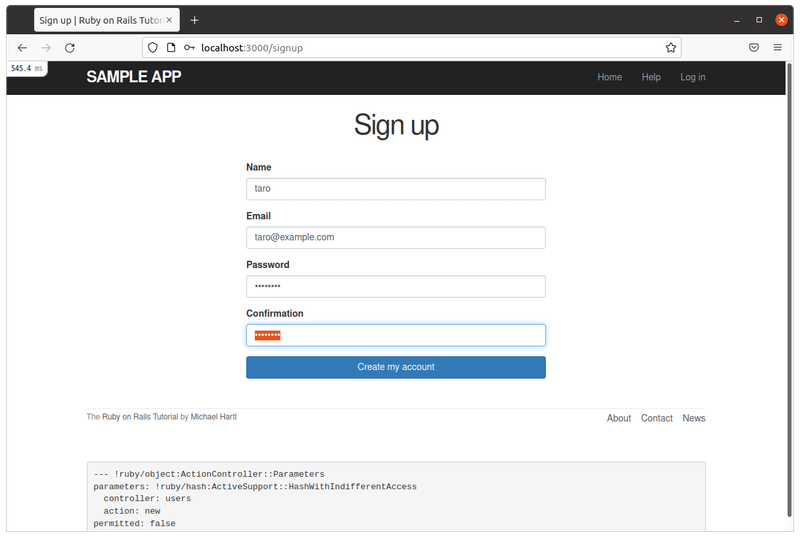800x538 pixels.
Task: Select the Sign up | Ruby on Rails tab
Action: [107, 20]
